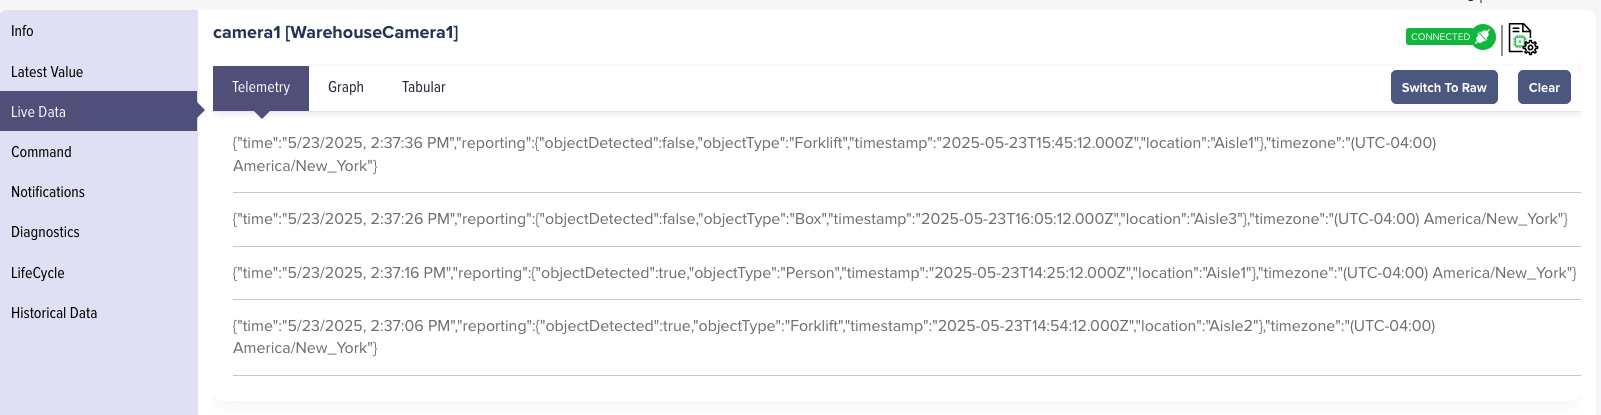Open Historical Data in the sidebar
This screenshot has height=415, width=1601.
point(54,313)
